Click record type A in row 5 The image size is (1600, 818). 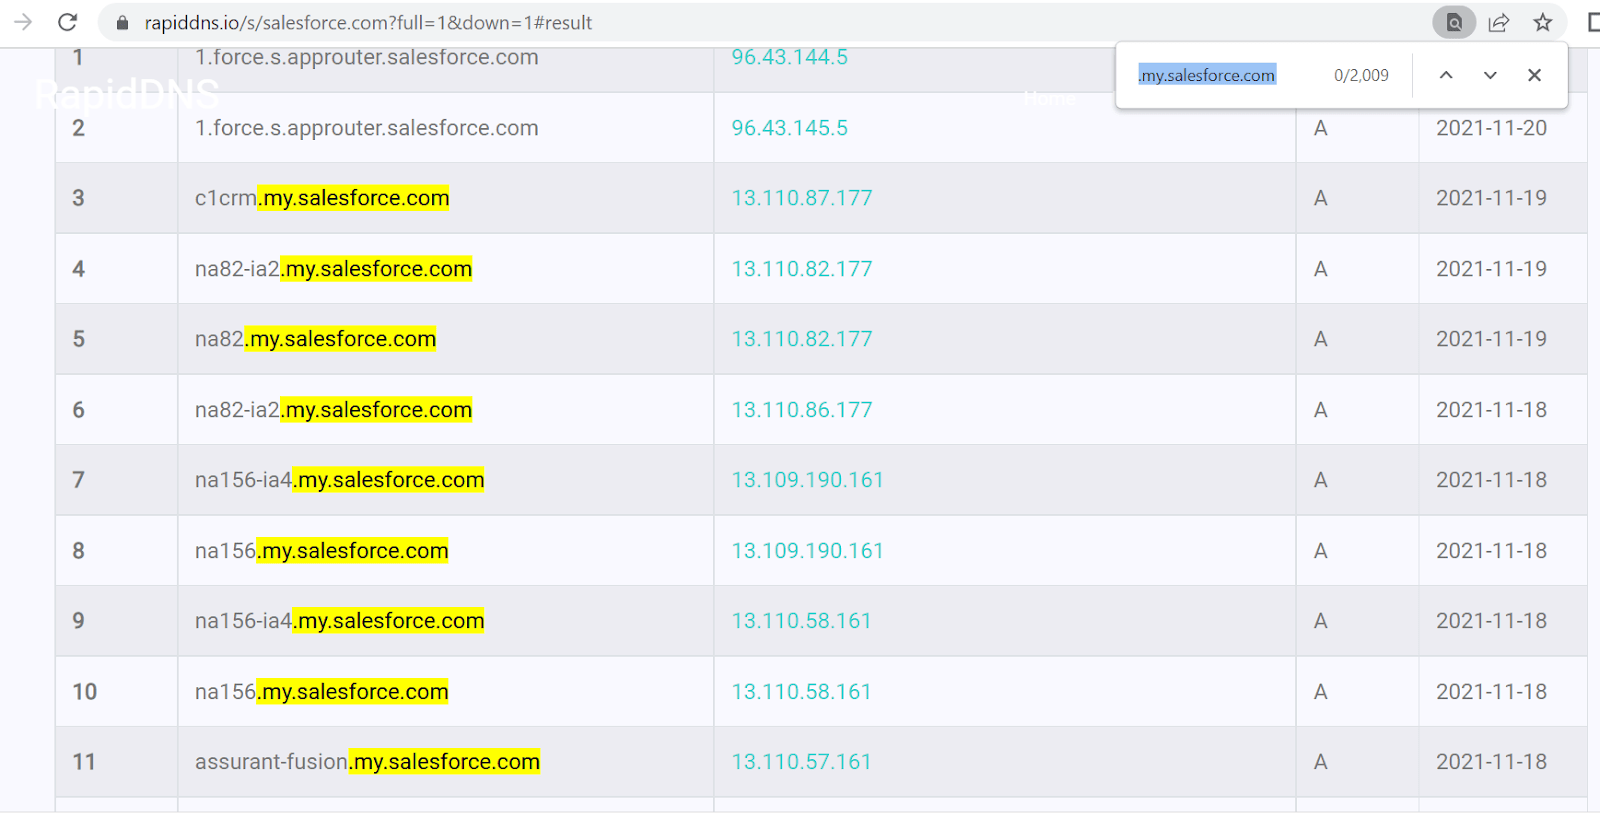[1320, 339]
